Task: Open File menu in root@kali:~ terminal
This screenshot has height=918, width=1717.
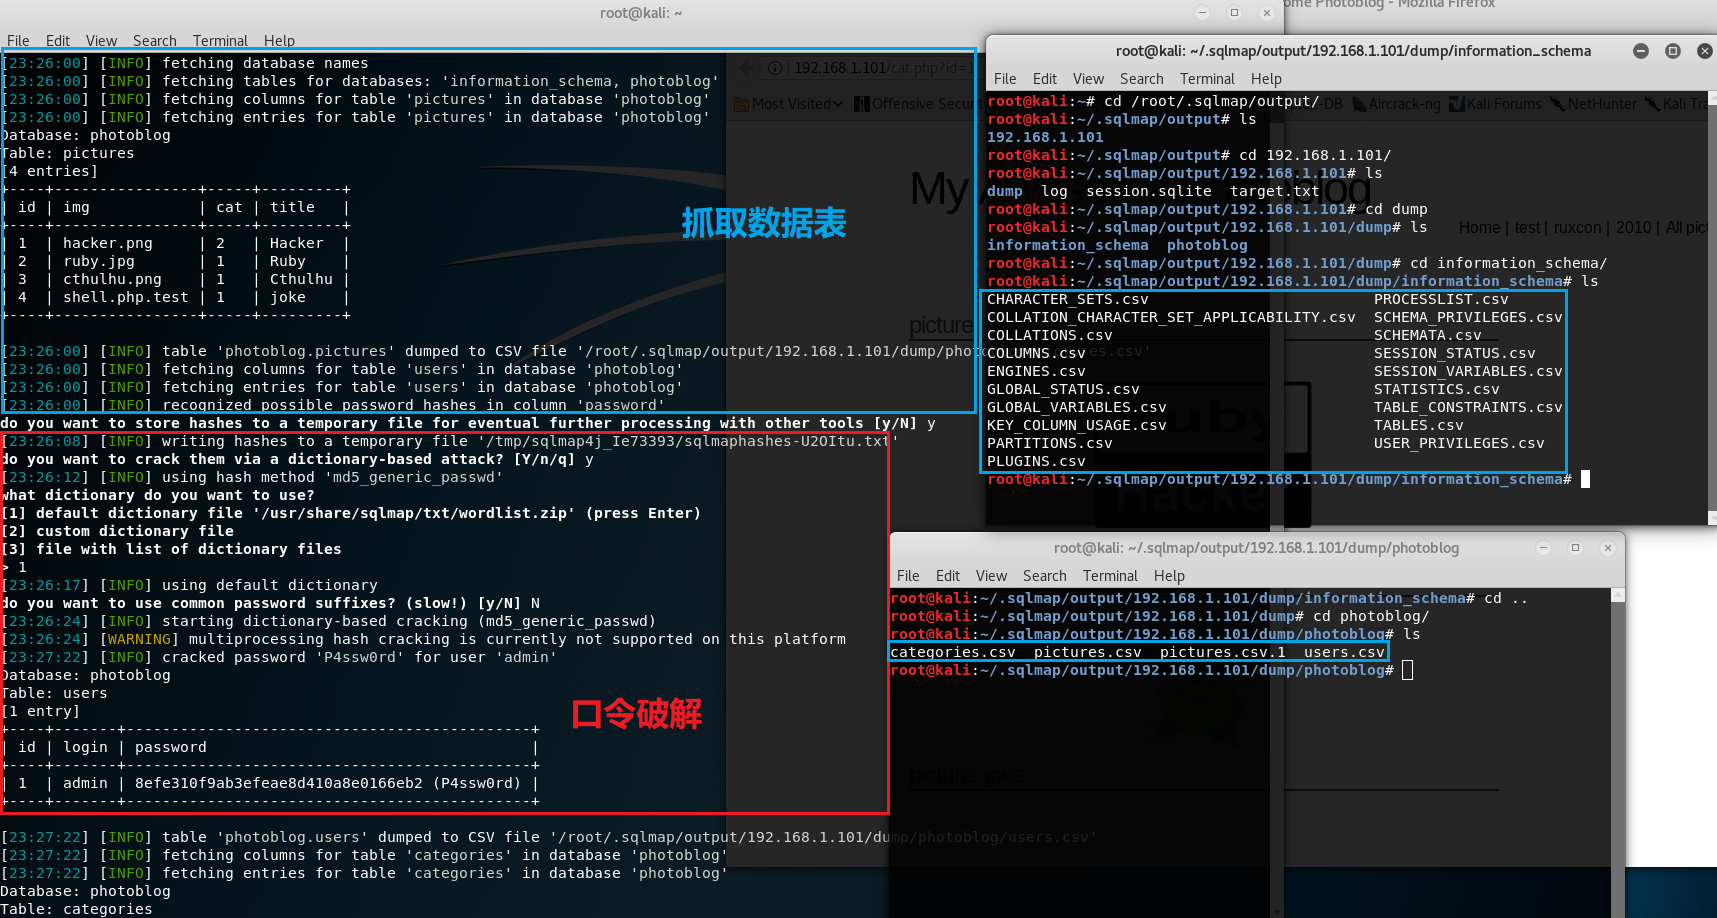Action: click(x=18, y=41)
